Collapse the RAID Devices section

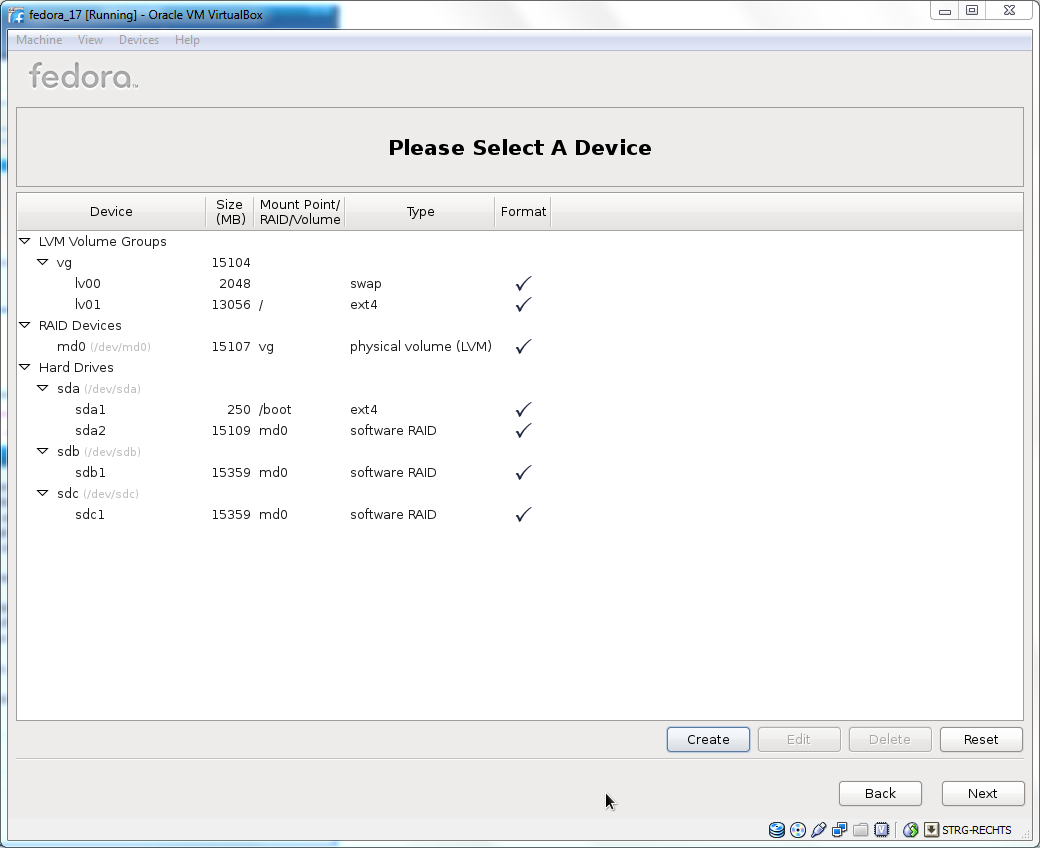click(25, 325)
